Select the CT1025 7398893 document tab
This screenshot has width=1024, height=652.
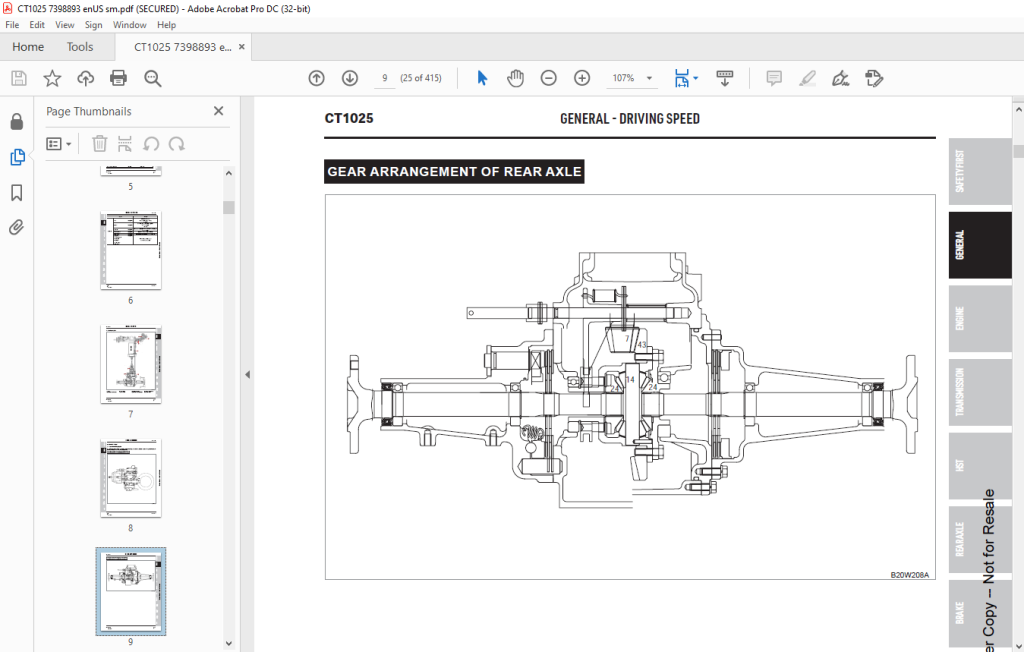click(182, 47)
